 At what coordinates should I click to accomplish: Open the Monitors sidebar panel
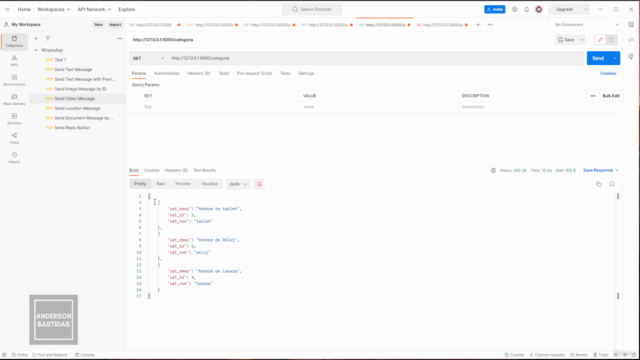(14, 119)
